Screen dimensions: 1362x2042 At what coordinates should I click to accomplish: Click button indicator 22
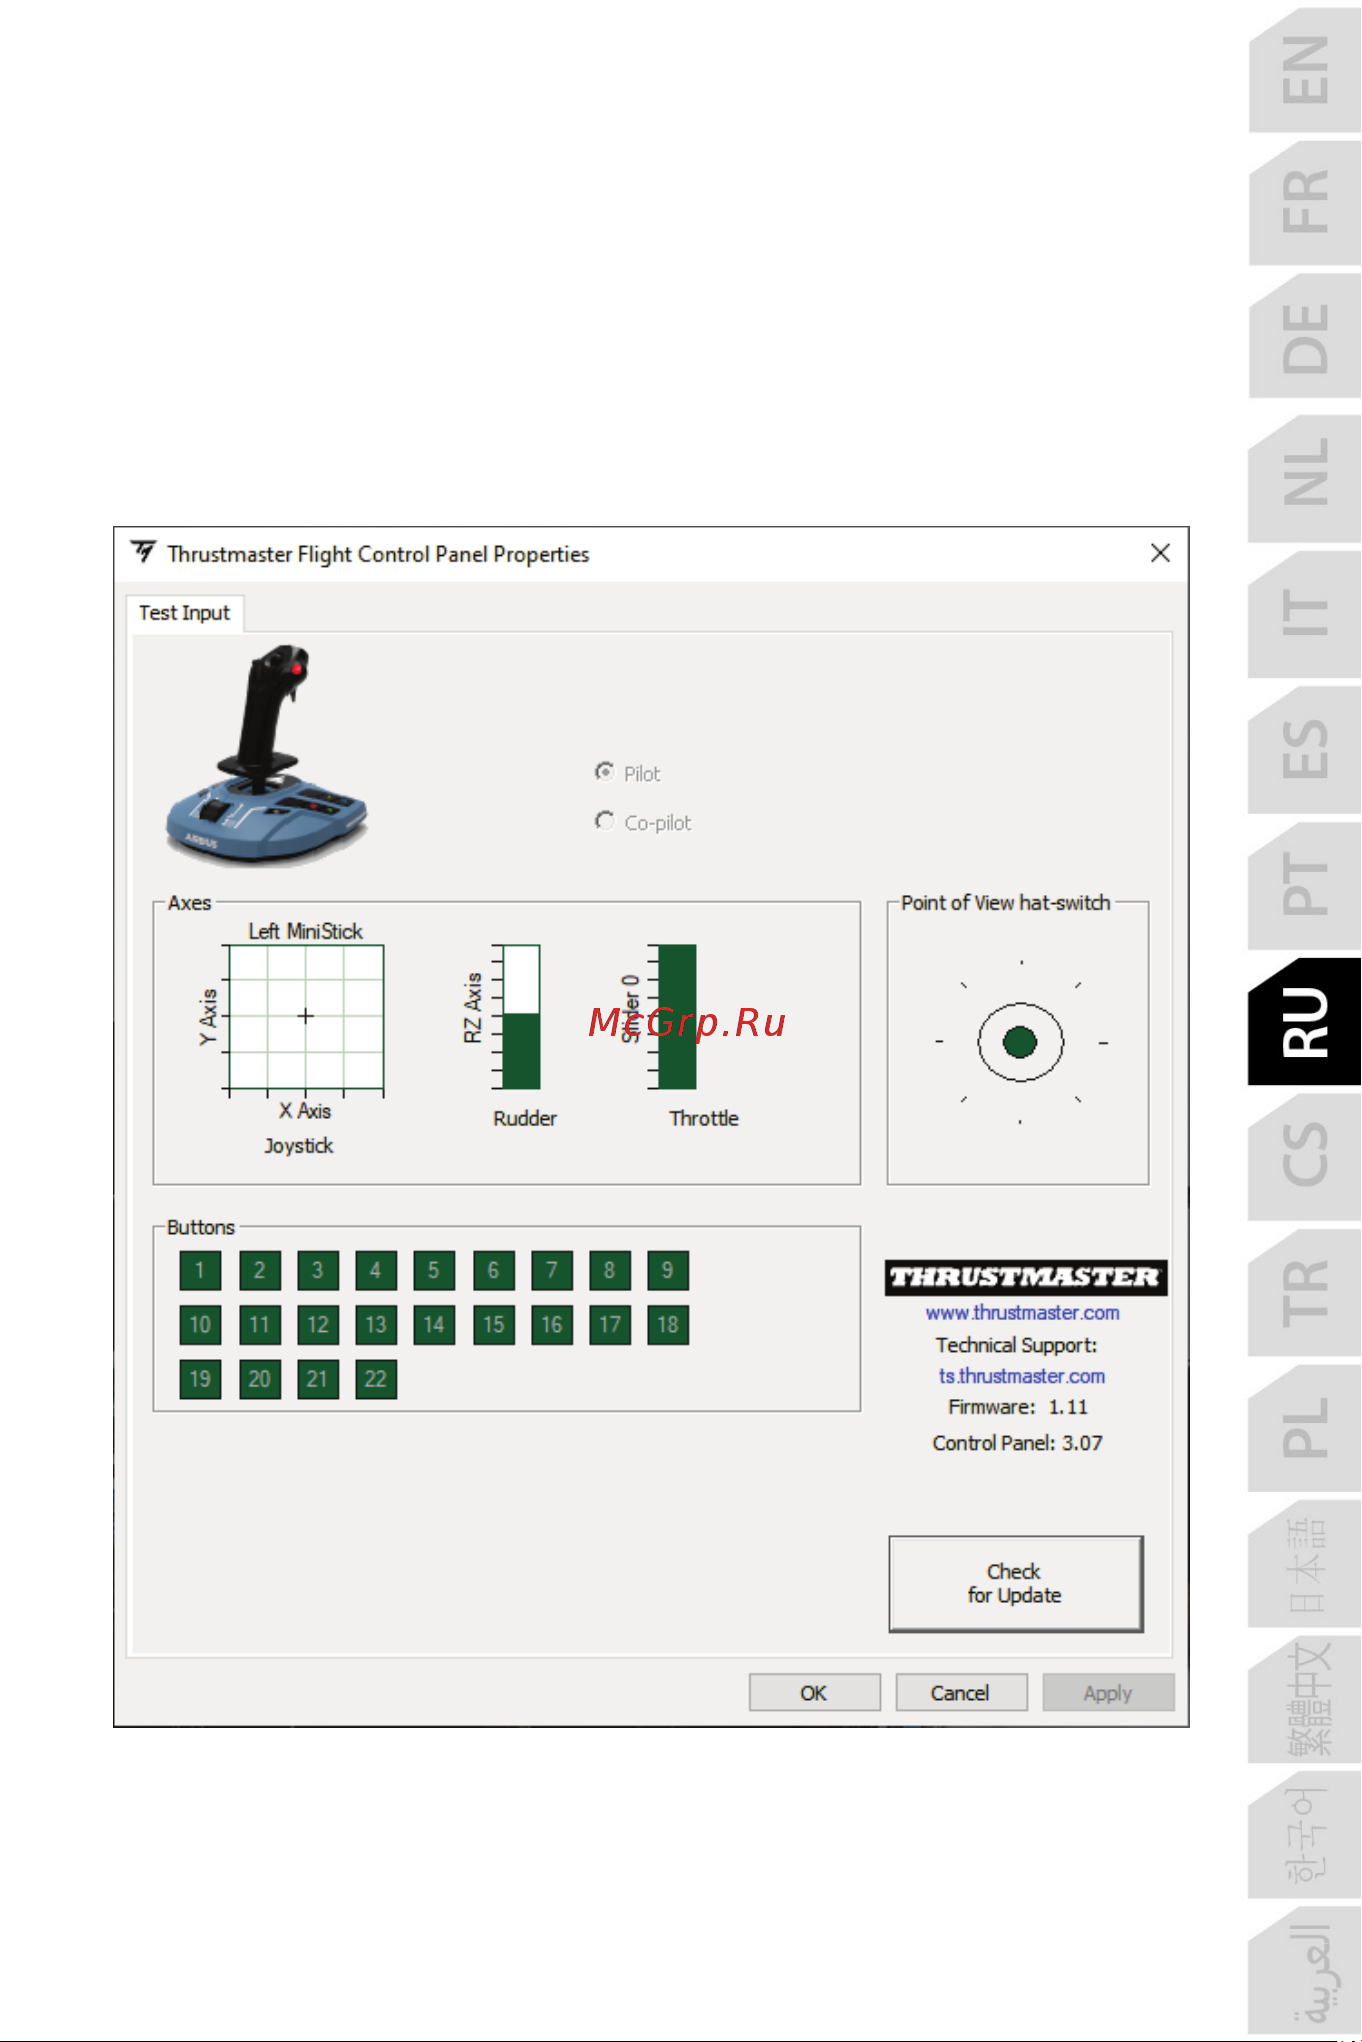pos(375,1379)
